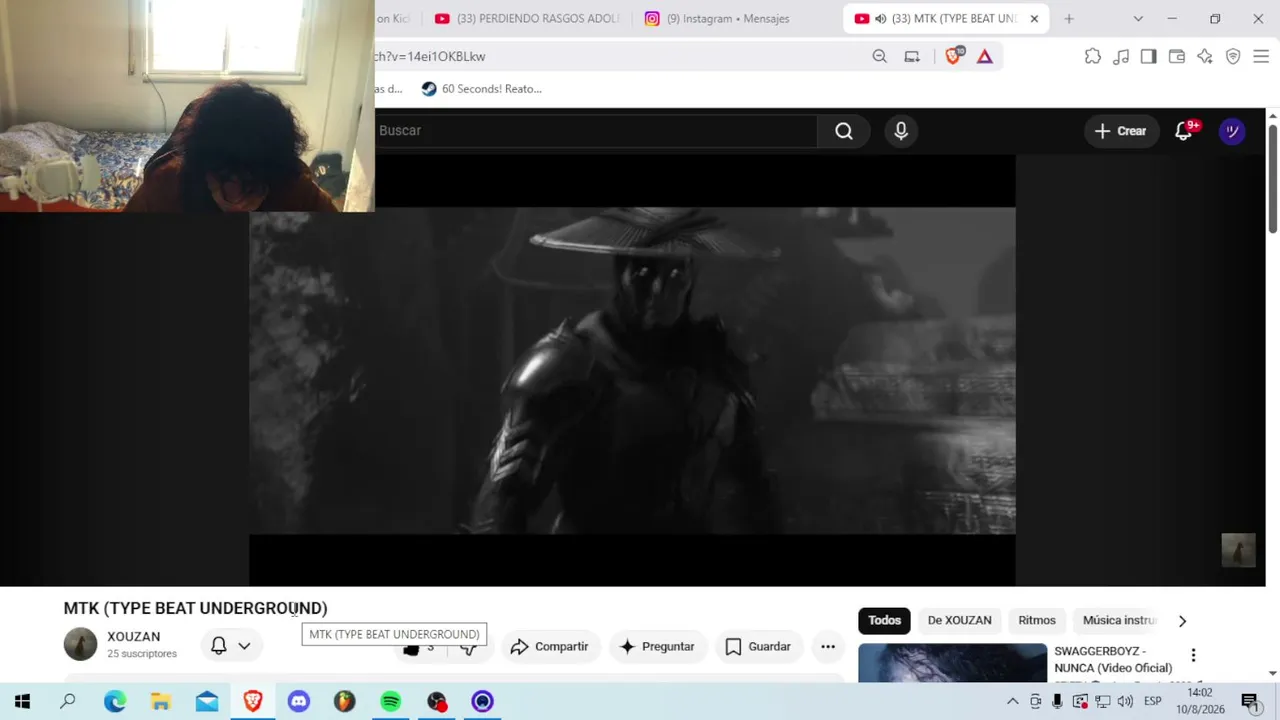Screen dimensions: 1280x720
Task: Click the YouTube Buscar search field
Action: (596, 131)
